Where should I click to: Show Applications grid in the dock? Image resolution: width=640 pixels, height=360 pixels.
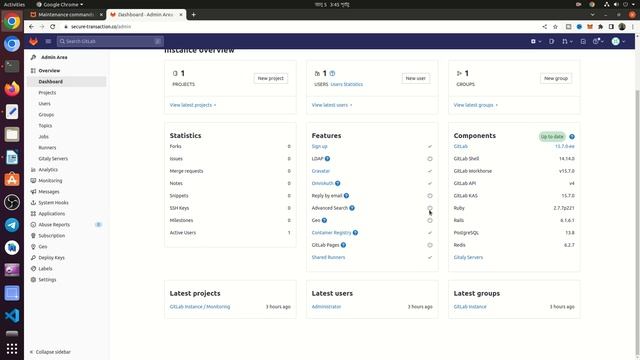click(x=12, y=348)
